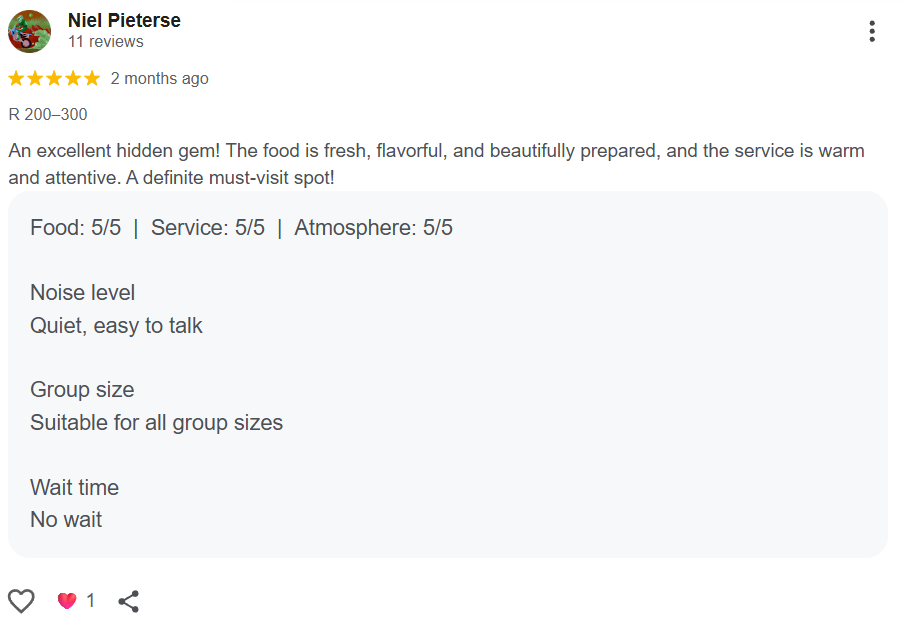The image size is (909, 622).
Task: Click "Suitable for all group sizes" text
Action: tap(156, 422)
